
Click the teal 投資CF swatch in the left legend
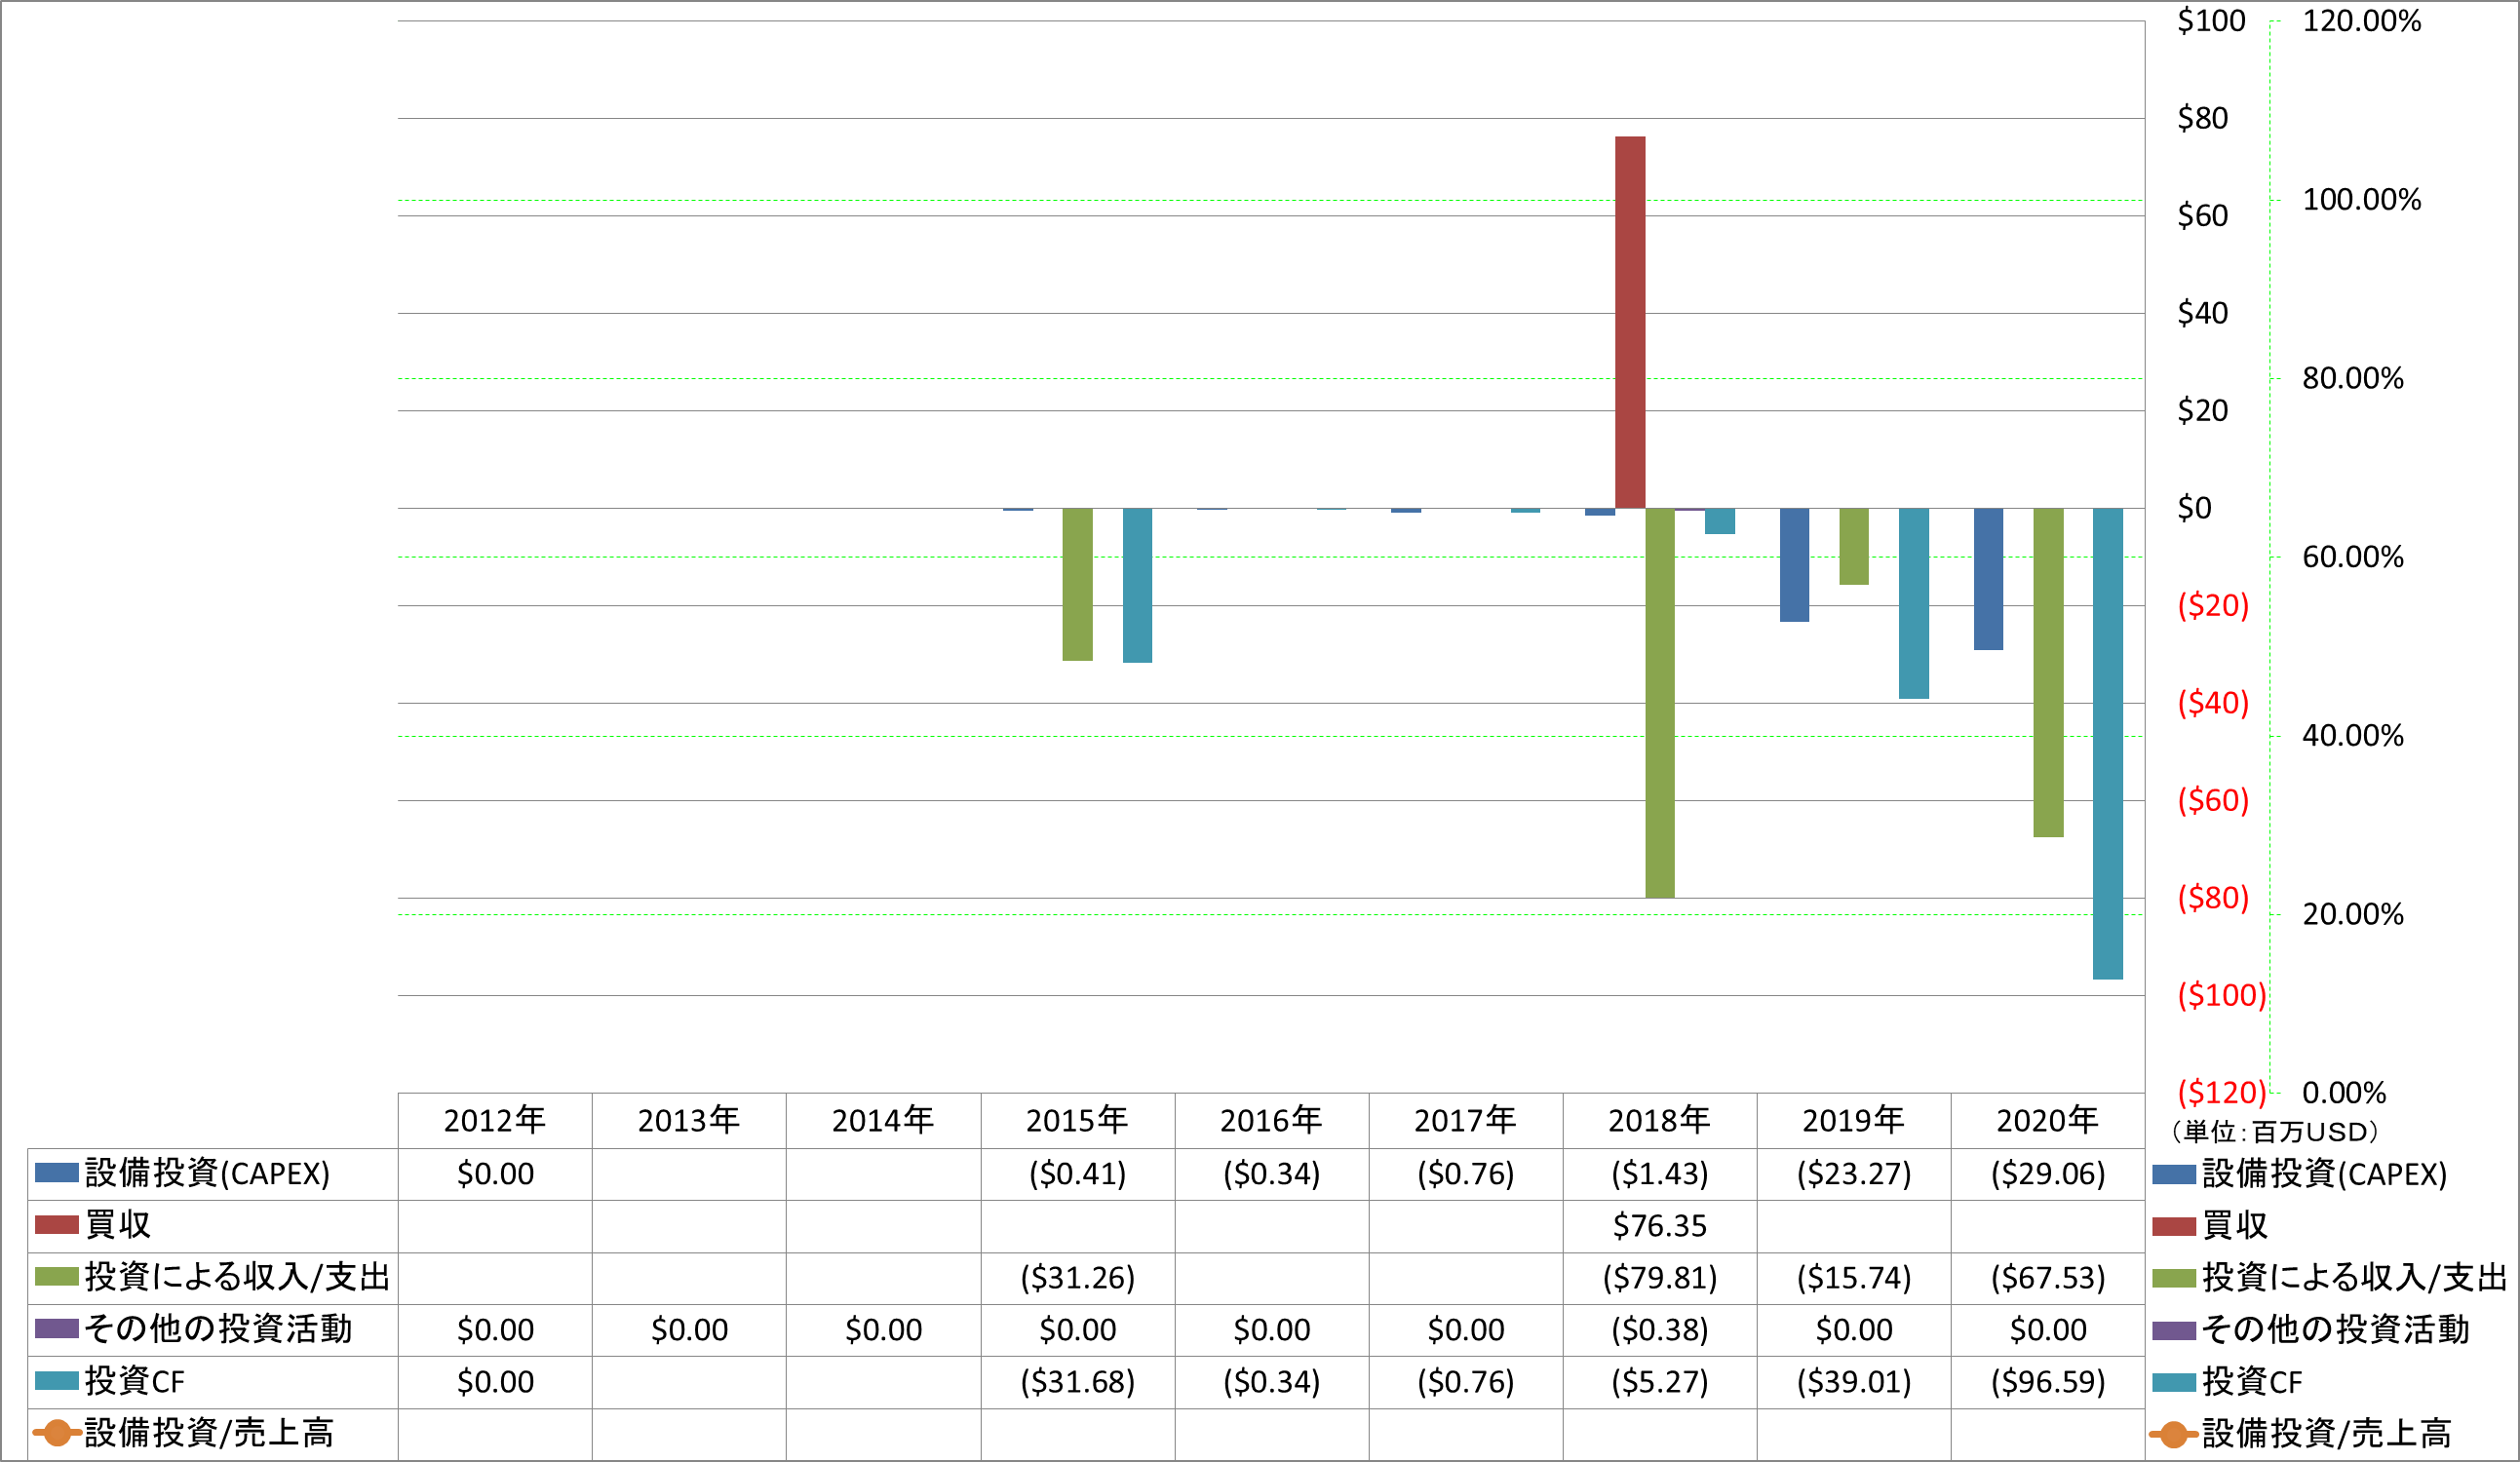pyautogui.click(x=56, y=1381)
